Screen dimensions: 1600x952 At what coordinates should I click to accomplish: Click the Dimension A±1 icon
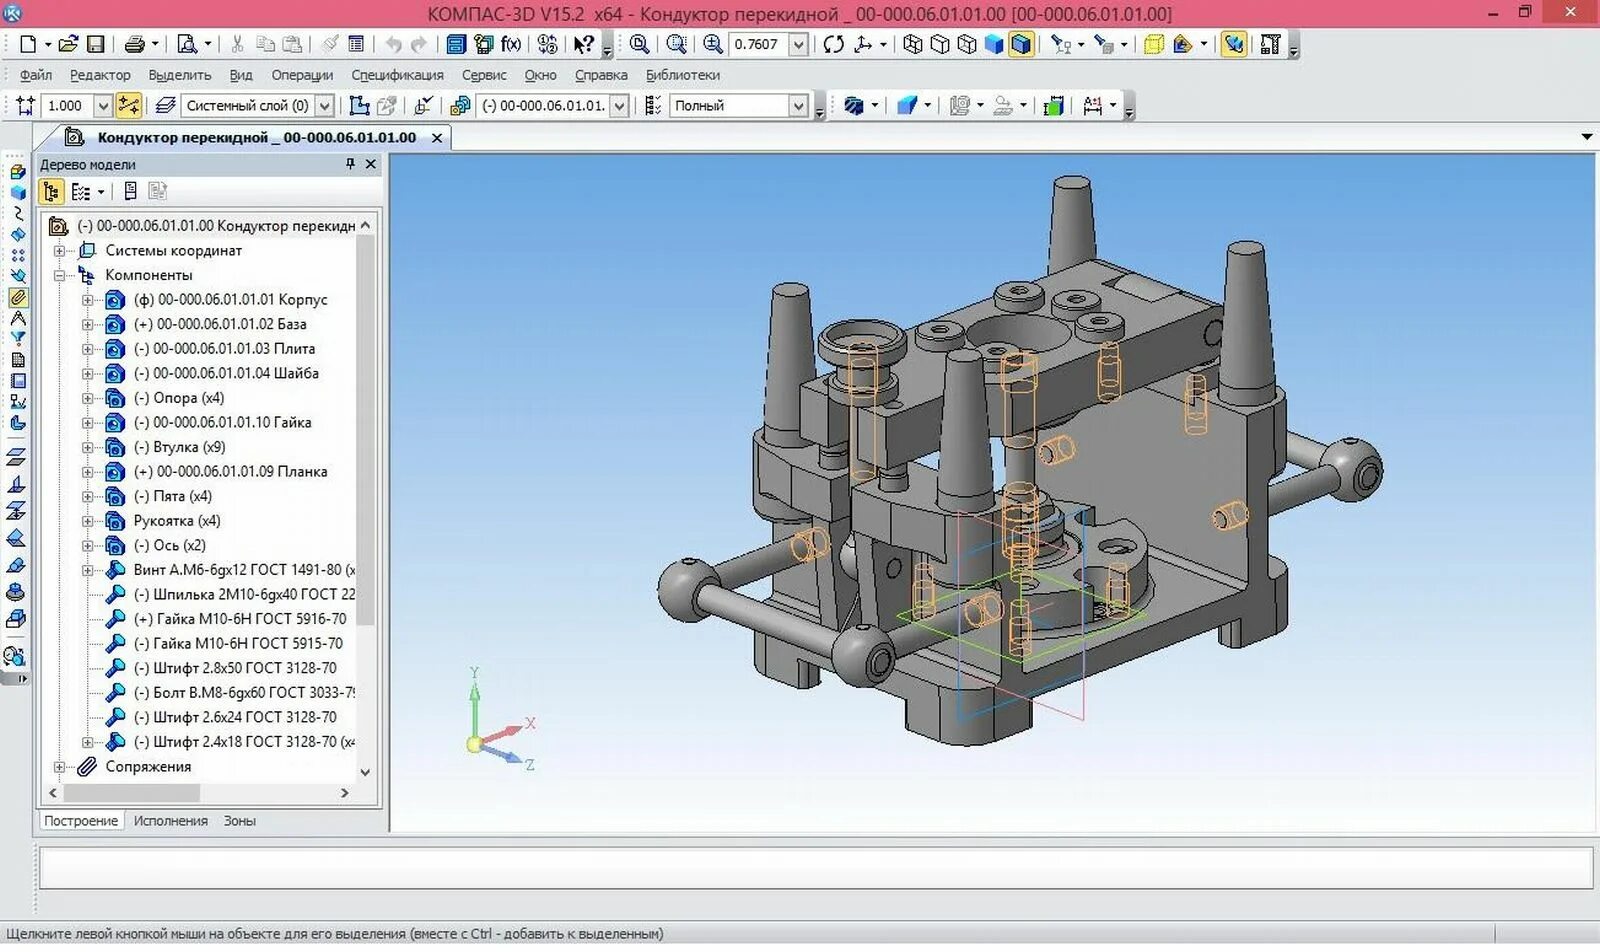point(1092,105)
